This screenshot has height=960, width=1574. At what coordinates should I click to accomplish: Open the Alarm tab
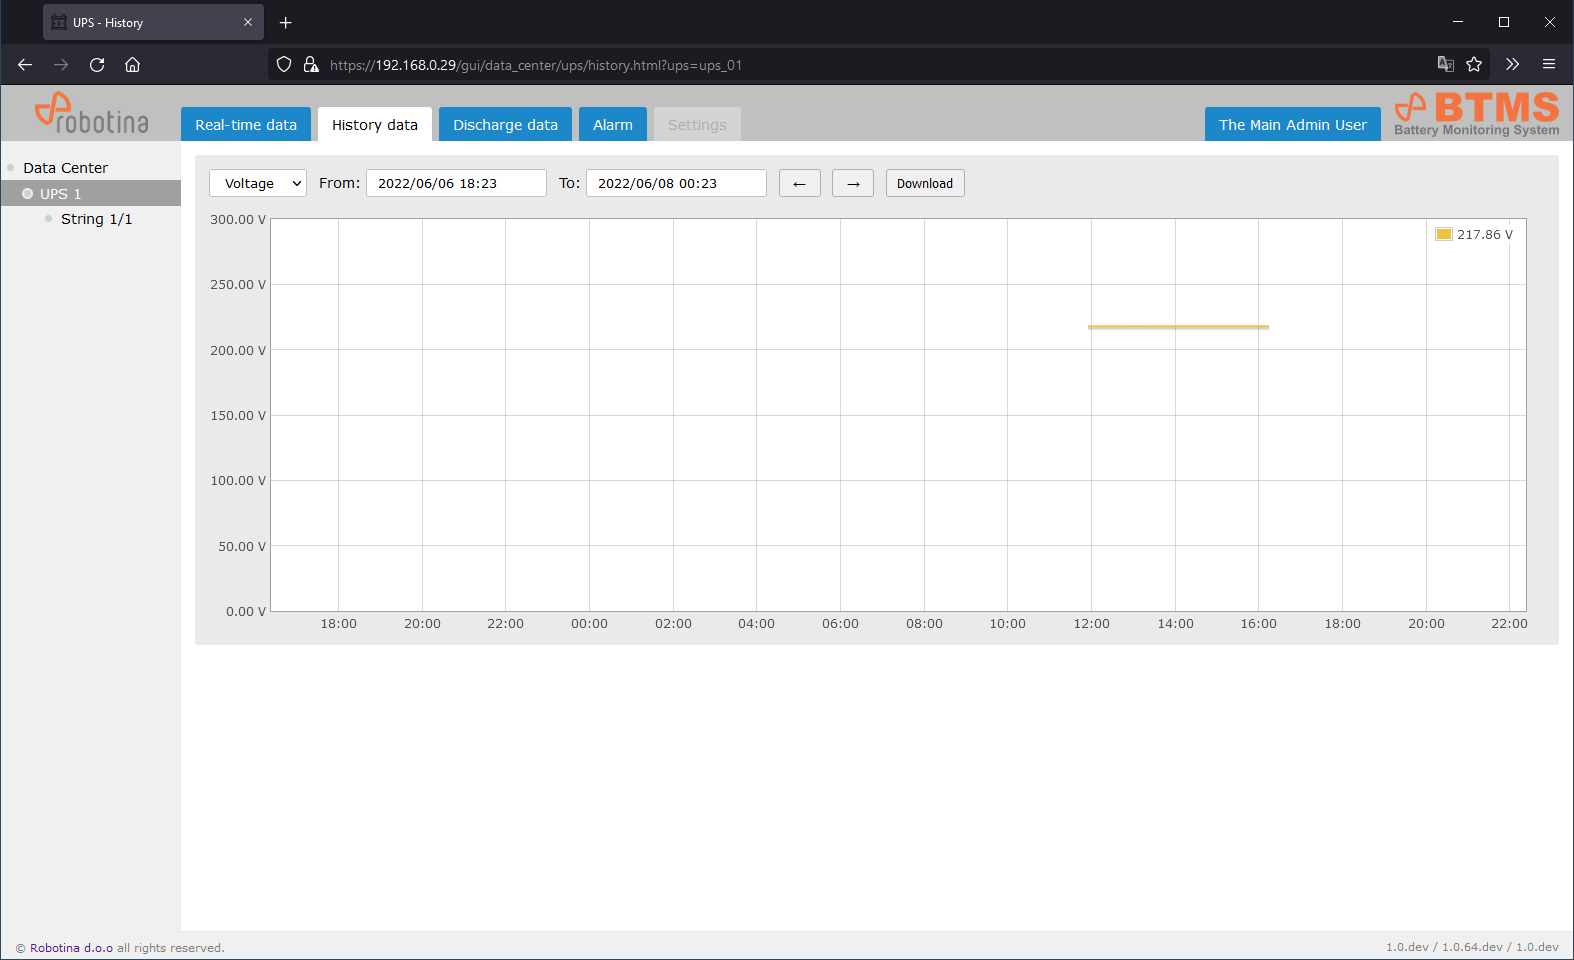(x=612, y=125)
